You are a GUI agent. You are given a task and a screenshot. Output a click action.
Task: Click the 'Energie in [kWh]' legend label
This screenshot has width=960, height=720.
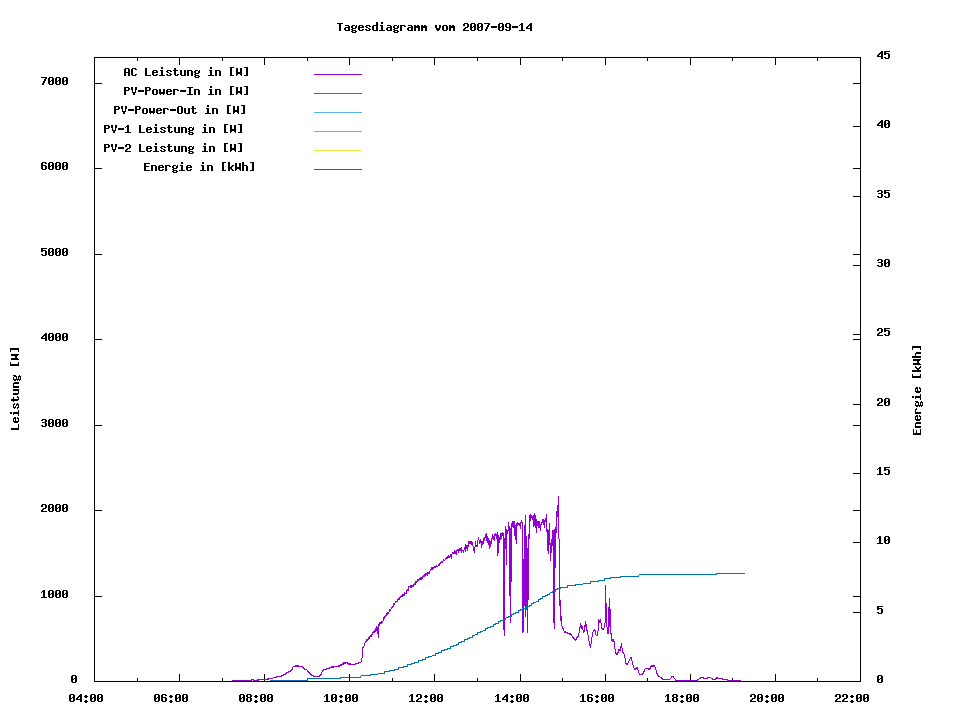(199, 167)
